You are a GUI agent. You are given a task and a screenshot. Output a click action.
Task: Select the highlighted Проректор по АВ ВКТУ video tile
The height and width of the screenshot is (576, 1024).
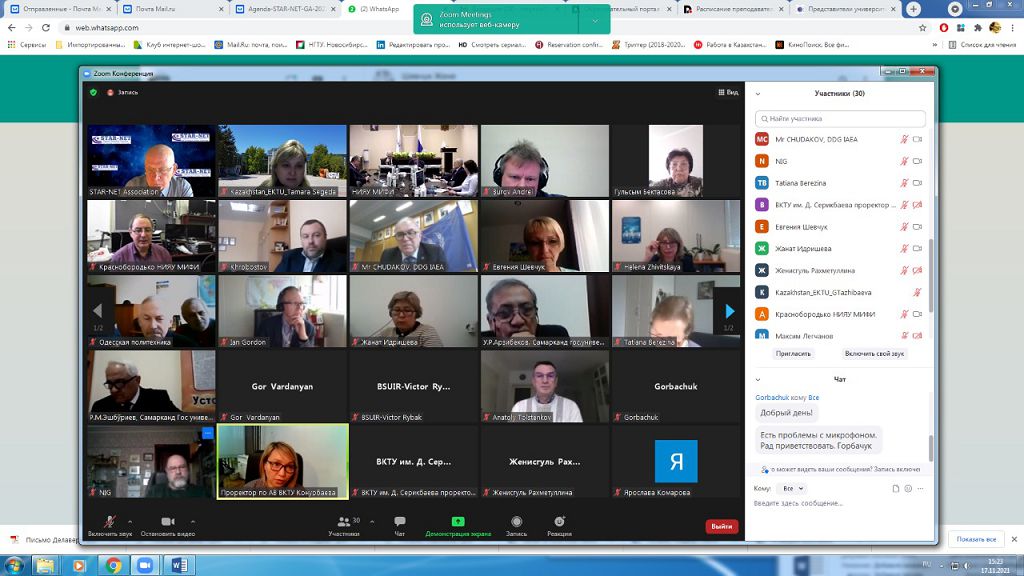(x=283, y=462)
